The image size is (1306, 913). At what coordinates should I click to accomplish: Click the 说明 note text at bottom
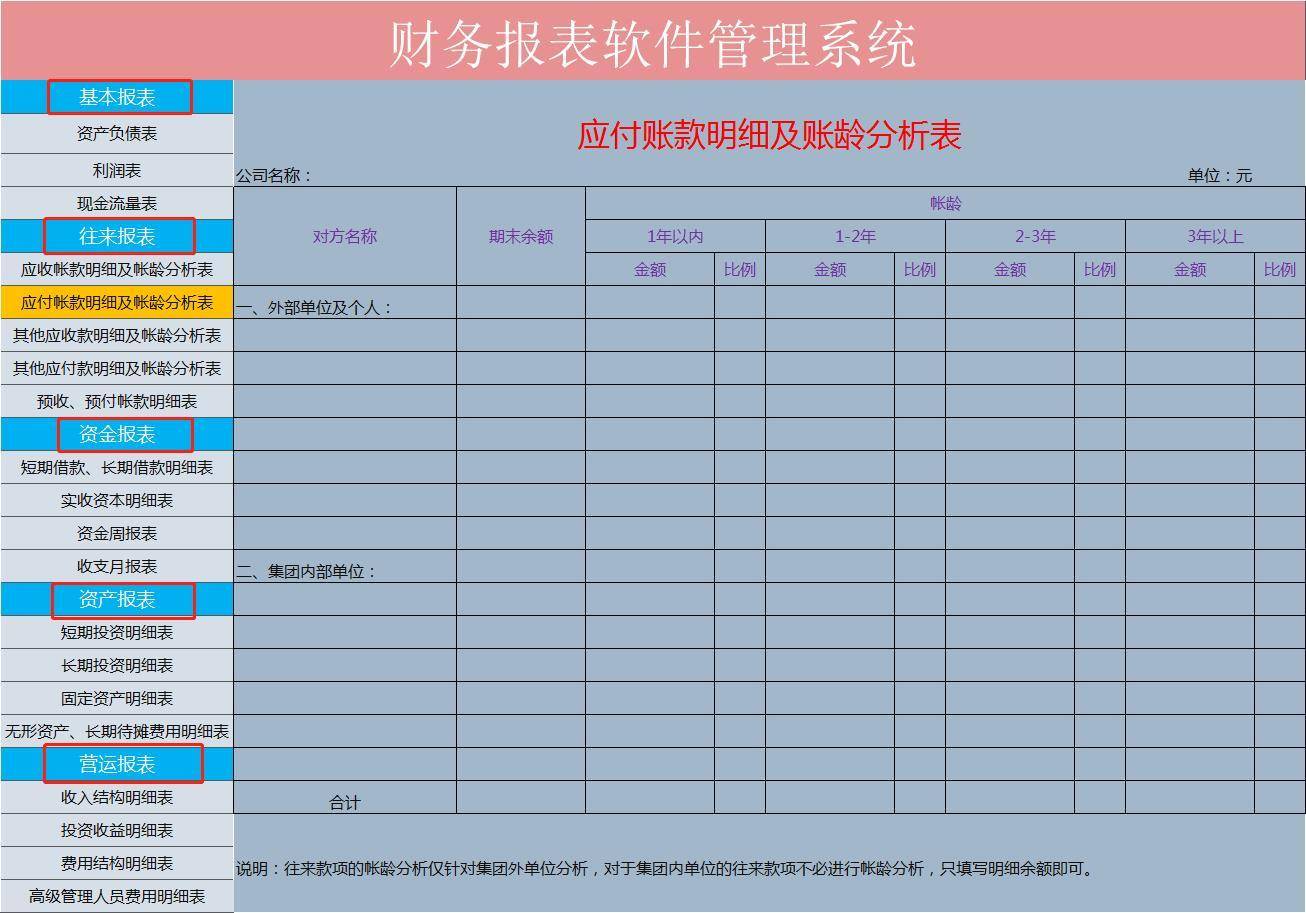(x=665, y=869)
